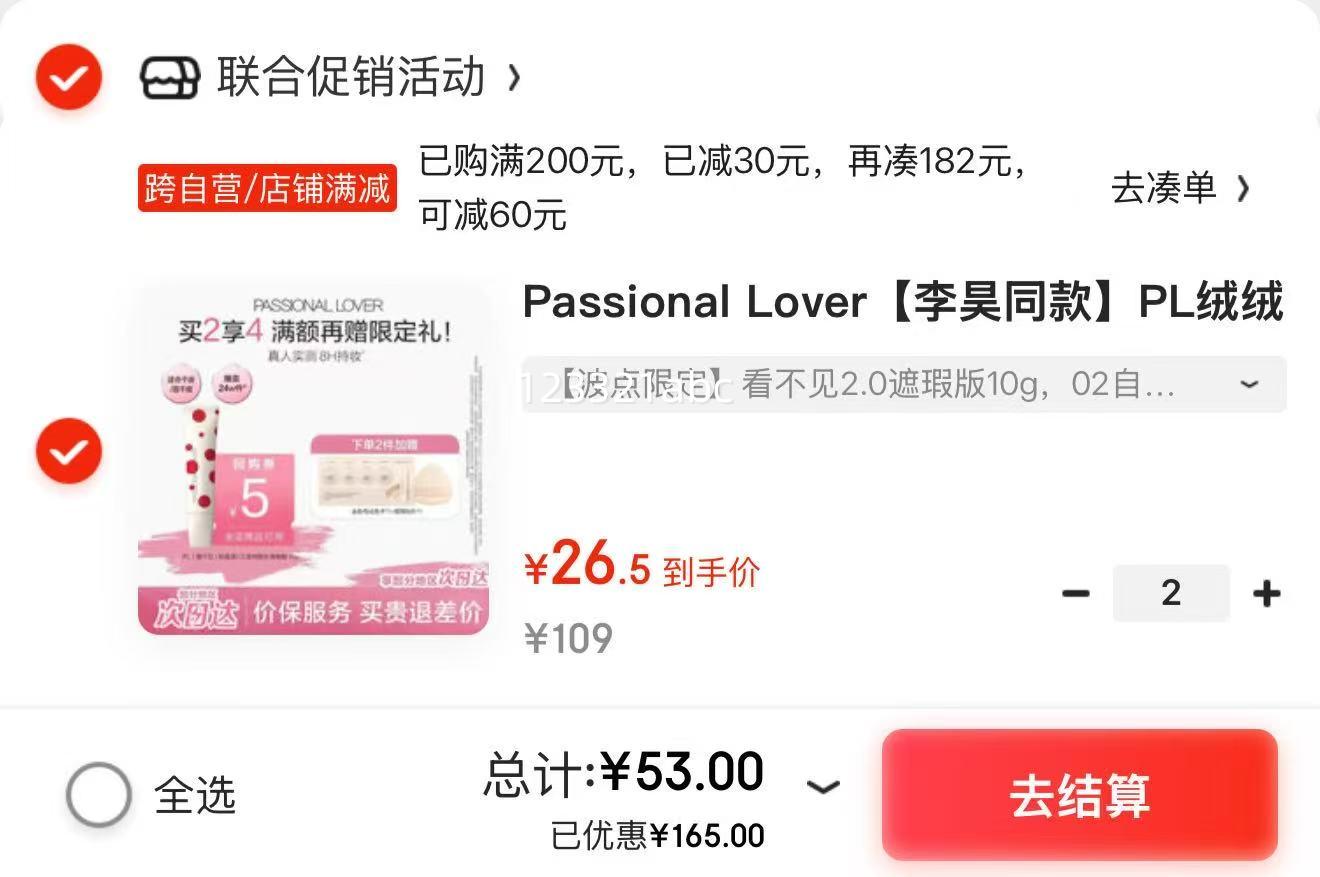Viewport: 1320px width, 877px height.
Task: Decrease quantity with the minus icon
Action: (1075, 594)
